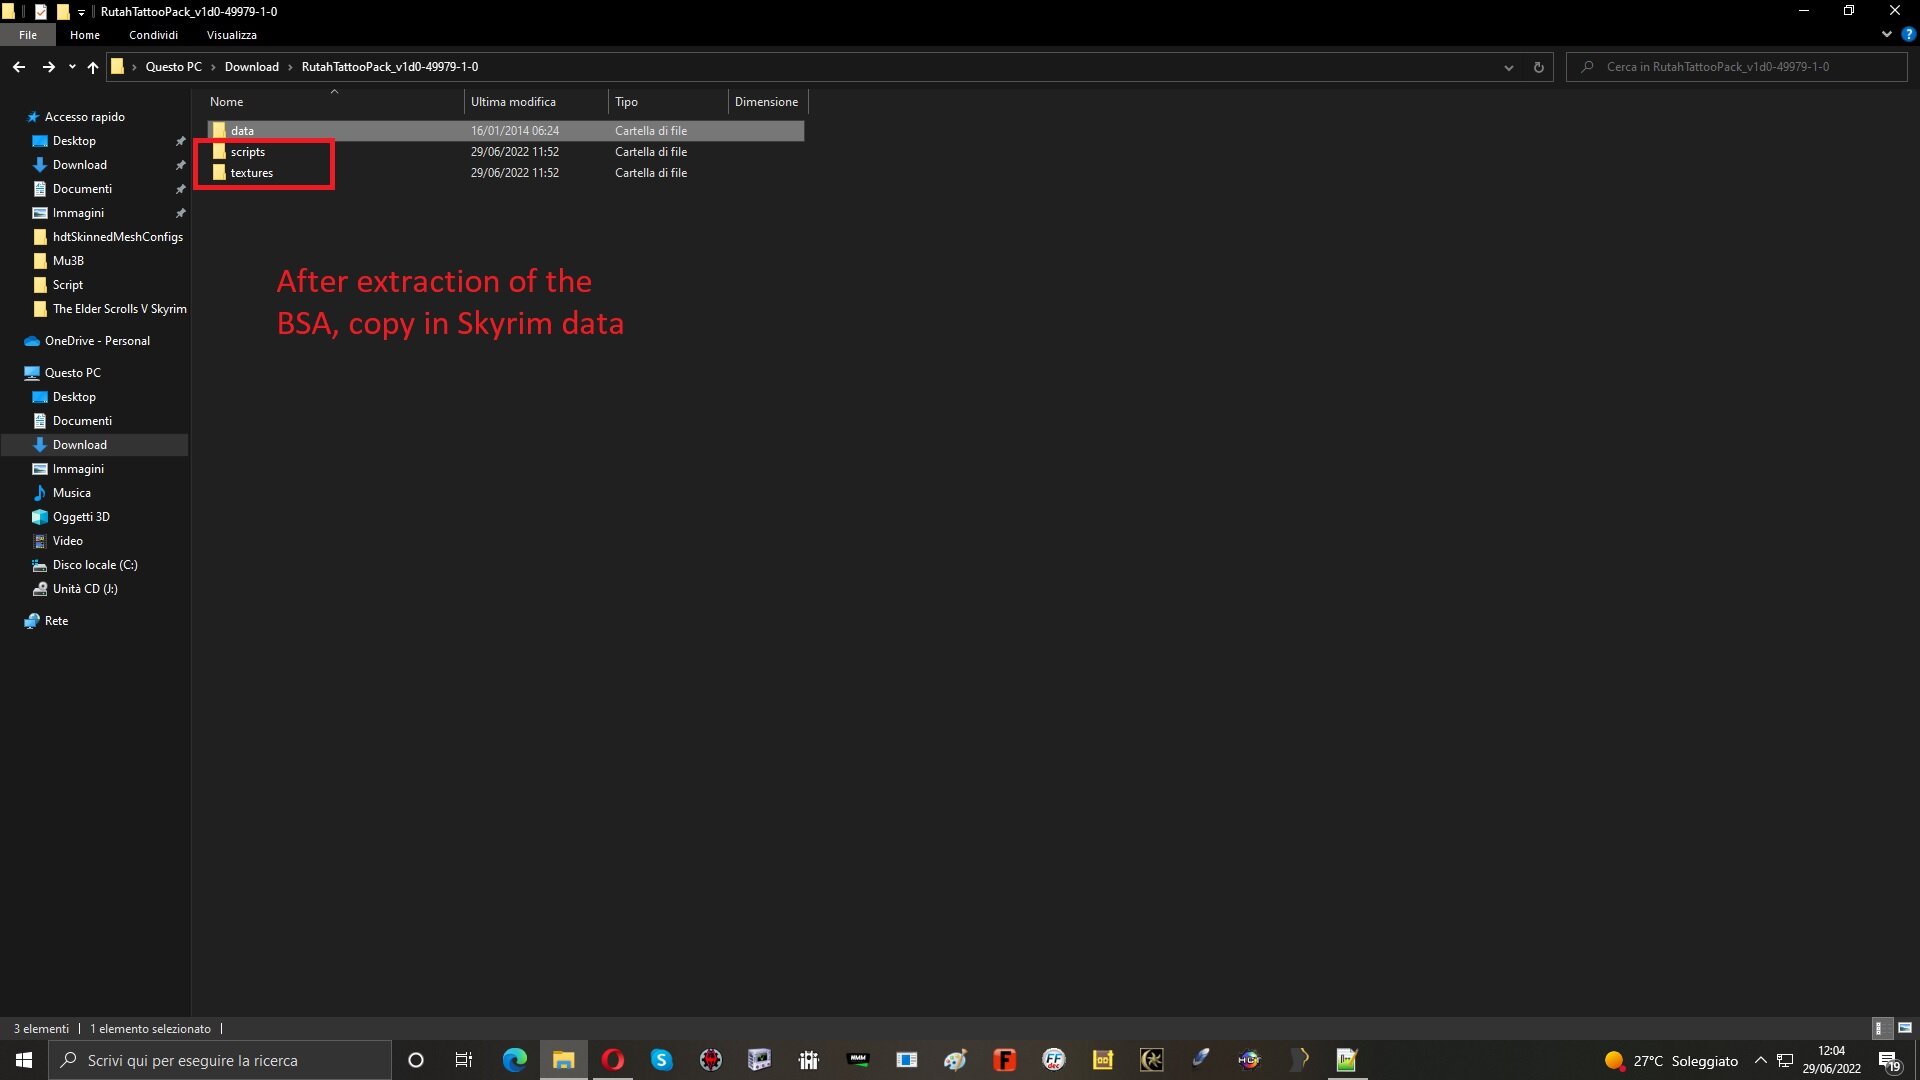This screenshot has height=1080, width=1920.
Task: Sort by Ultima modifica column
Action: click(536, 102)
